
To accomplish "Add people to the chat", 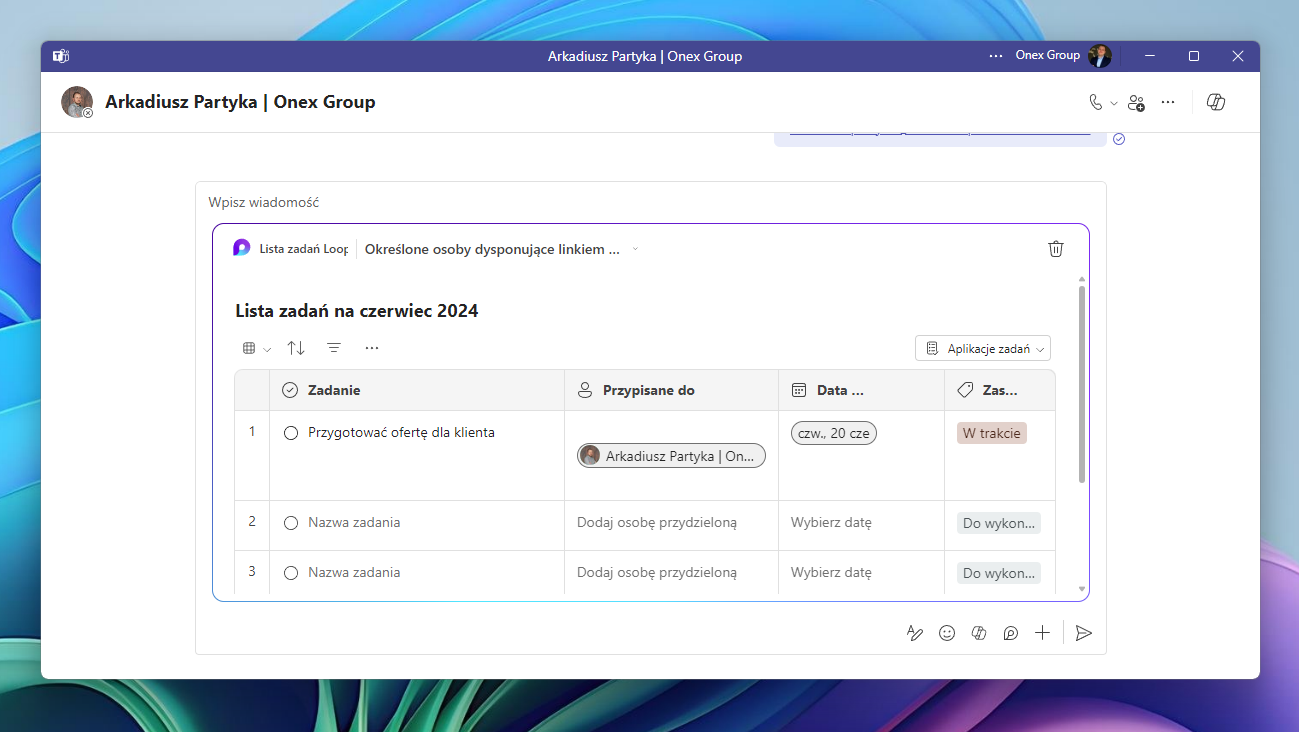I will [x=1136, y=102].
